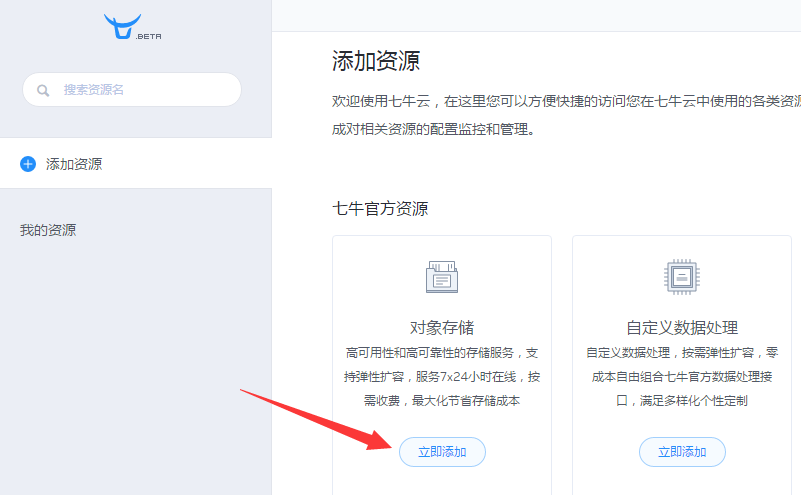Click the 自定义数据处理 card title

coord(682,327)
